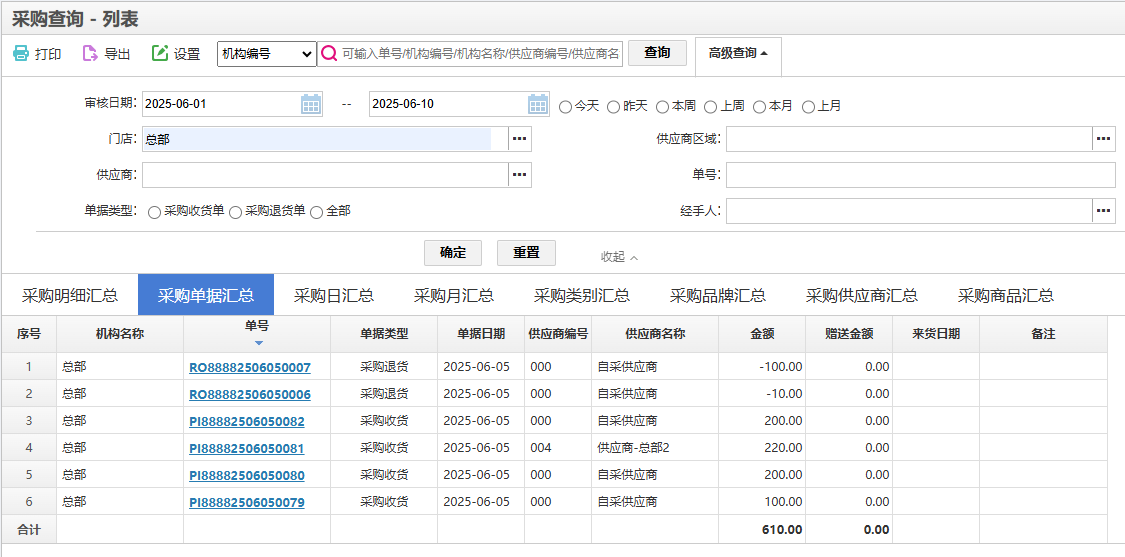
Task: Open the 供应商 picker ellipsis button
Action: point(520,174)
